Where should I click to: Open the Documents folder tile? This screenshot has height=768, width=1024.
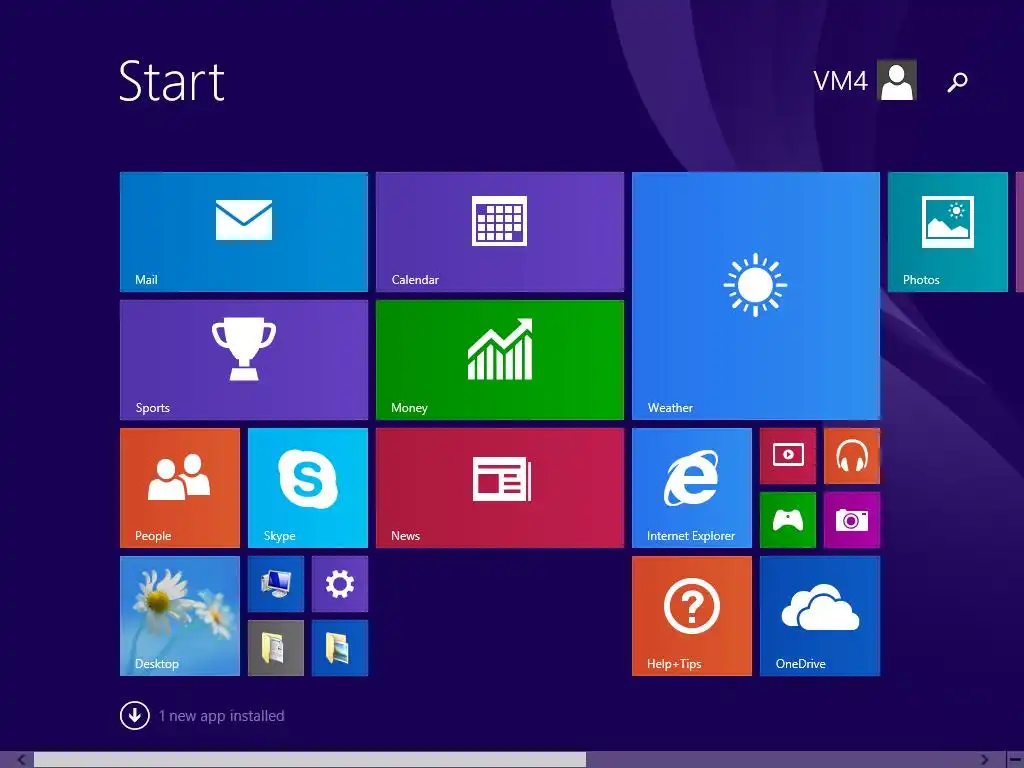point(276,648)
